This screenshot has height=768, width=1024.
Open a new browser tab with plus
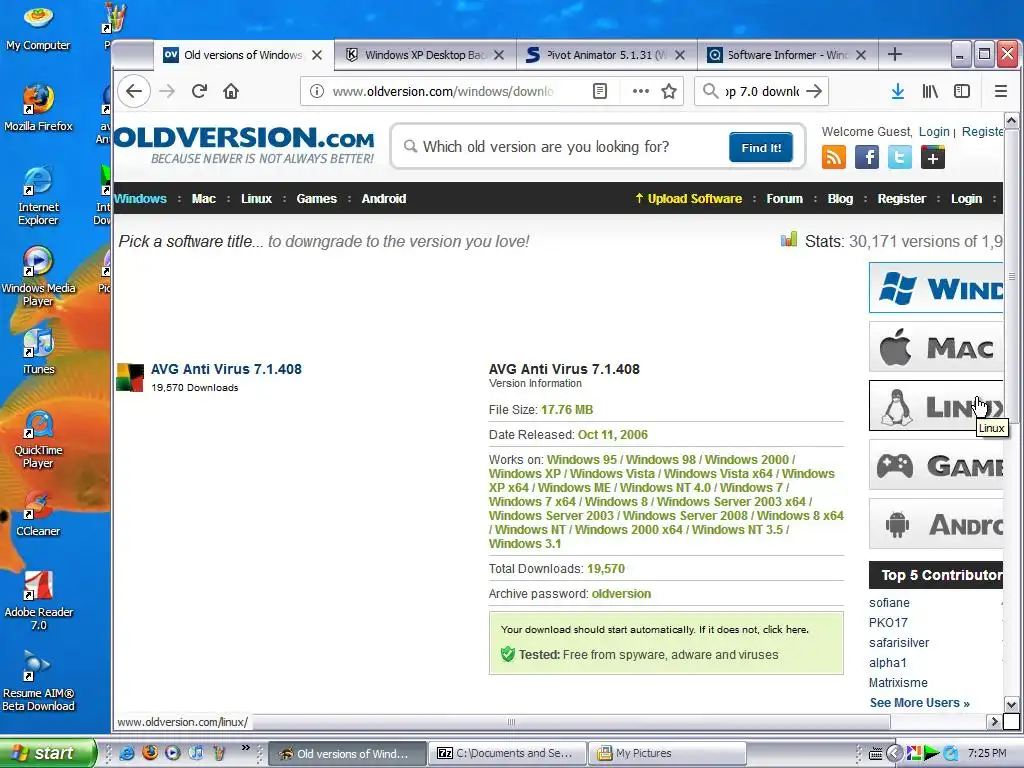pyautogui.click(x=895, y=55)
